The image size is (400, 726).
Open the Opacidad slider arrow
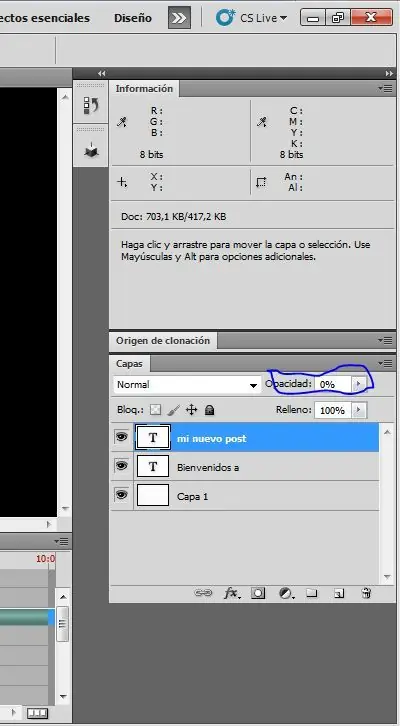click(x=358, y=384)
